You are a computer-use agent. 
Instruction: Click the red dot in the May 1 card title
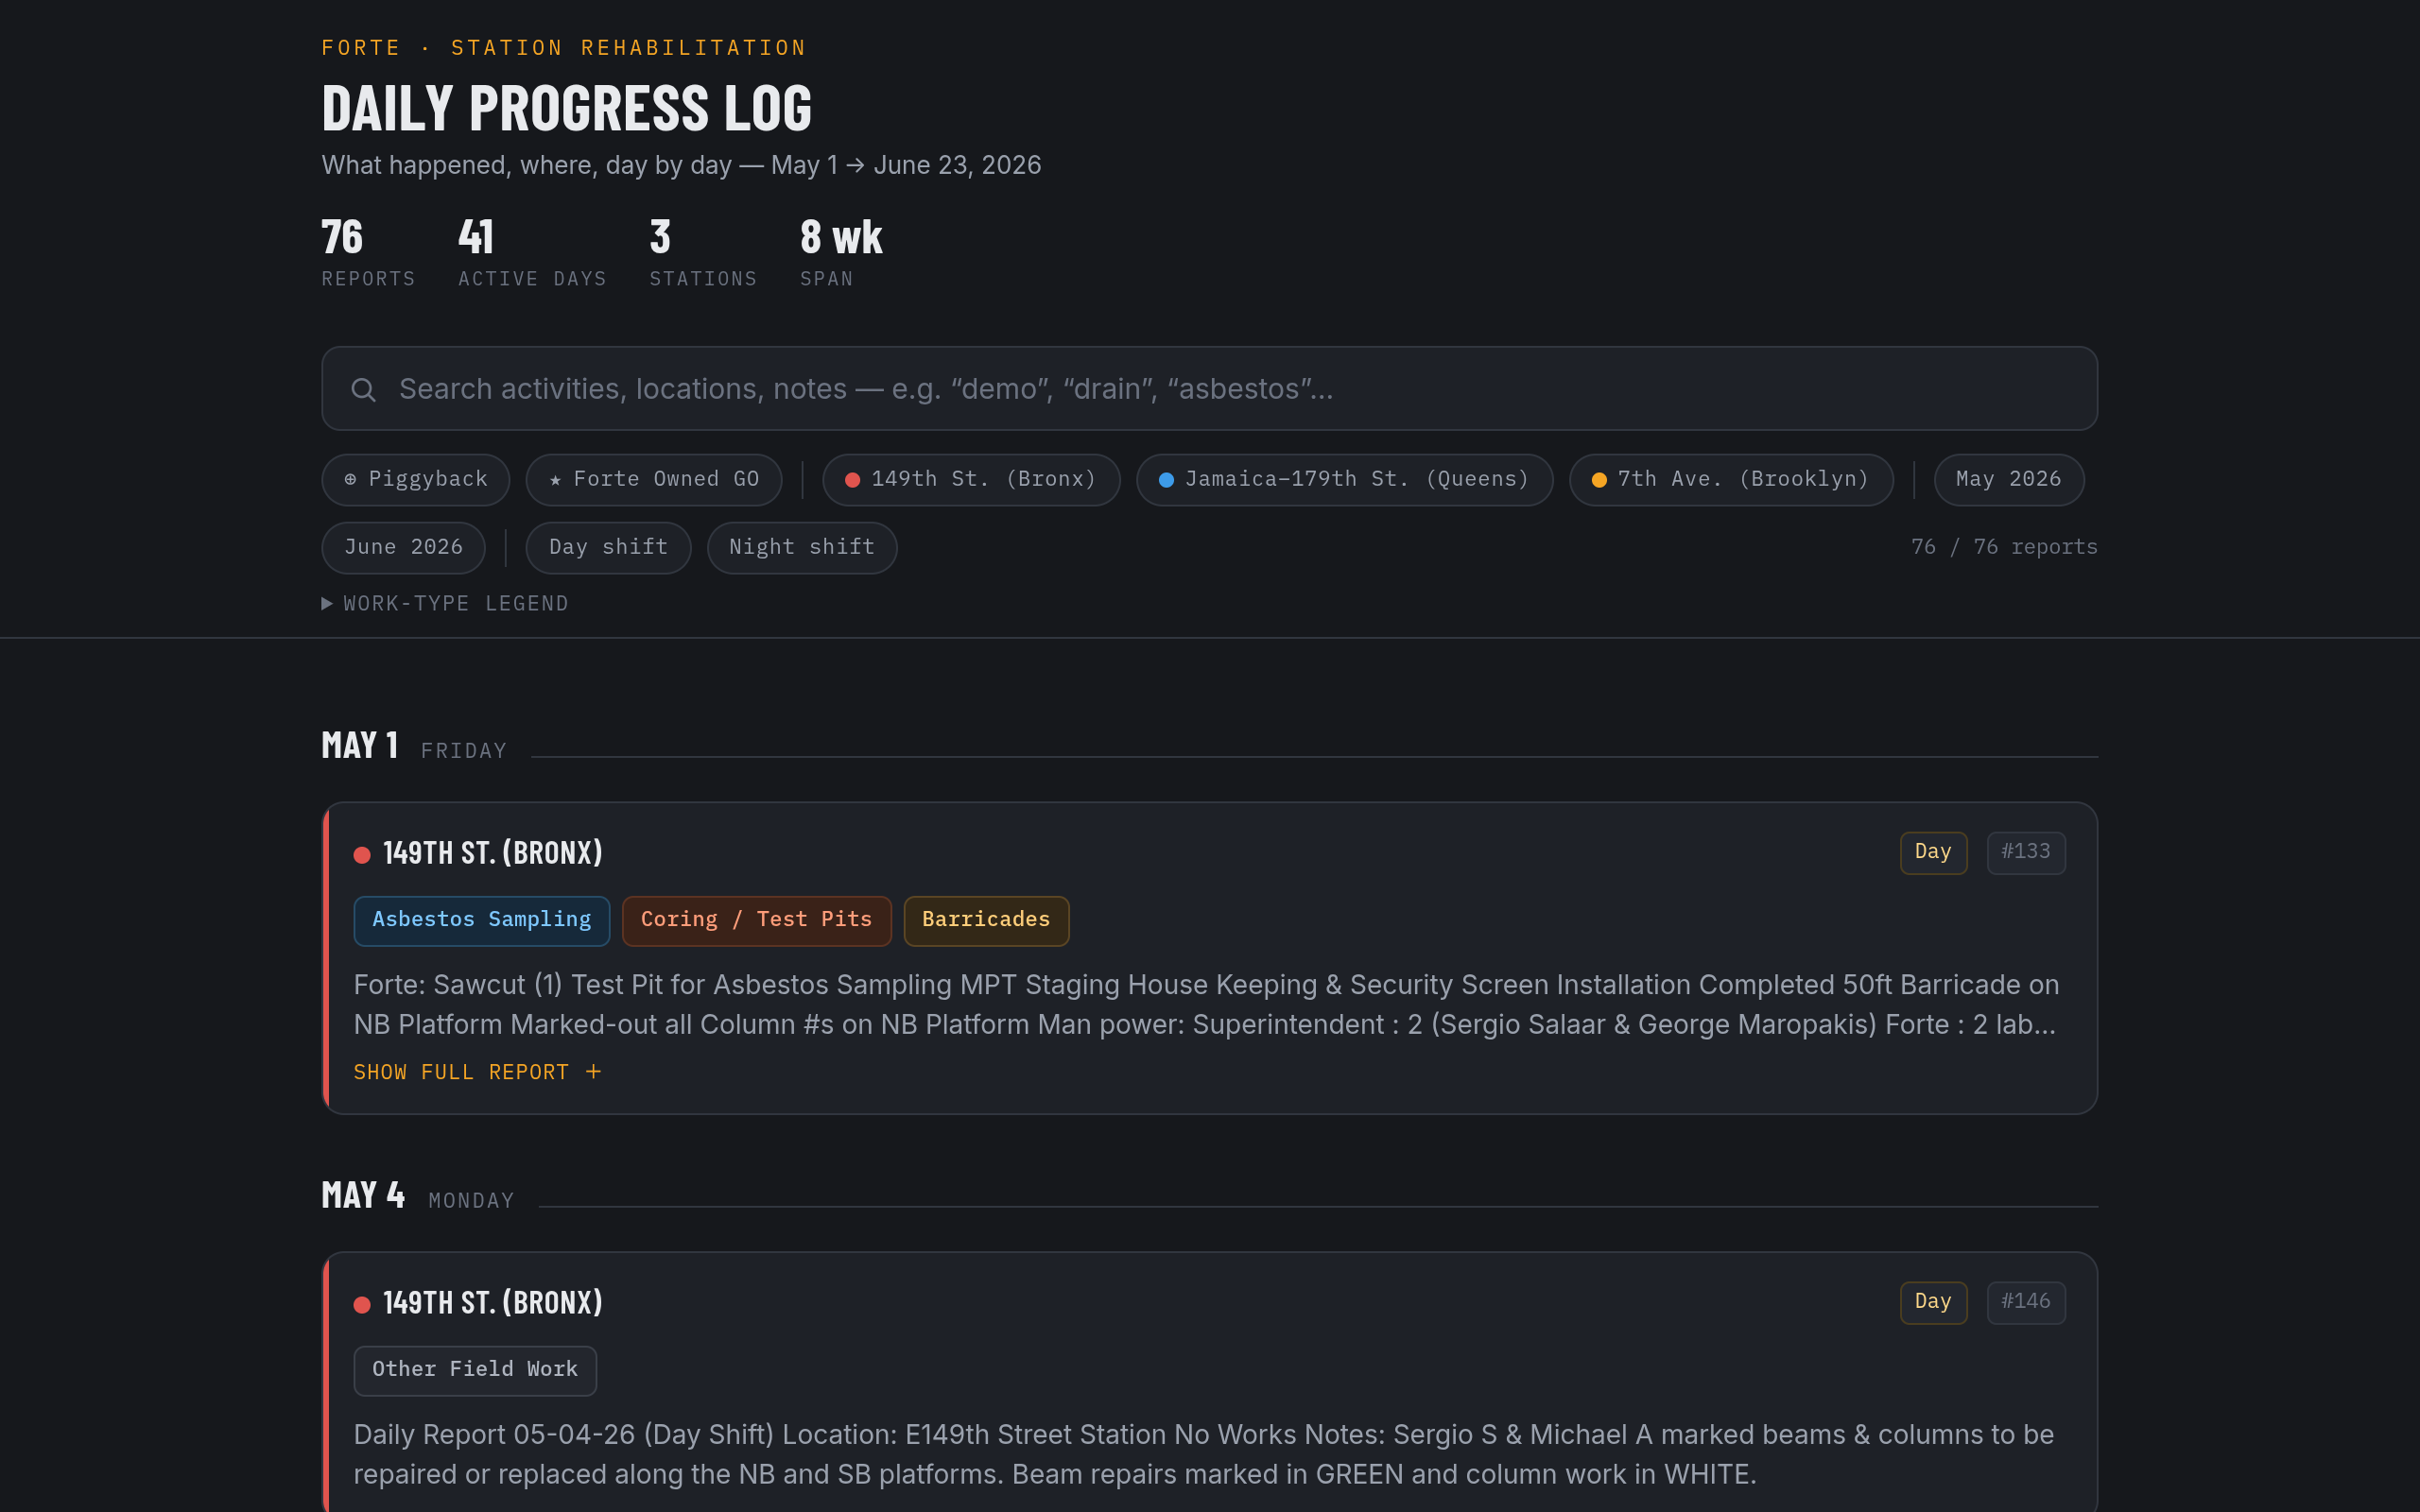[x=362, y=855]
